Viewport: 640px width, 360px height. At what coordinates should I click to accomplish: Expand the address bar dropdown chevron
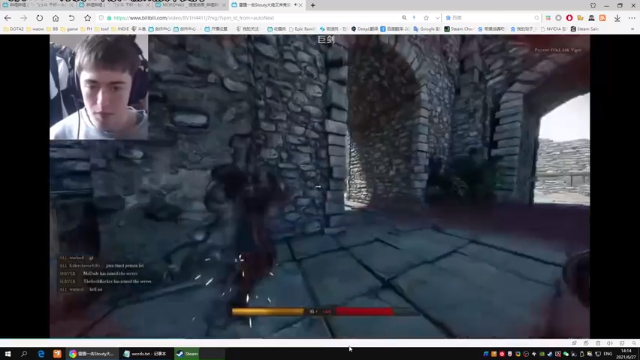437,18
